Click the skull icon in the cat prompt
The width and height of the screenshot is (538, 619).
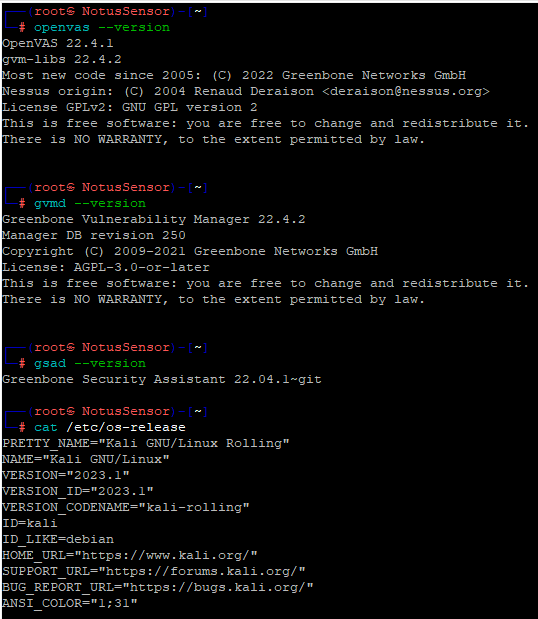pyautogui.click(x=71, y=411)
